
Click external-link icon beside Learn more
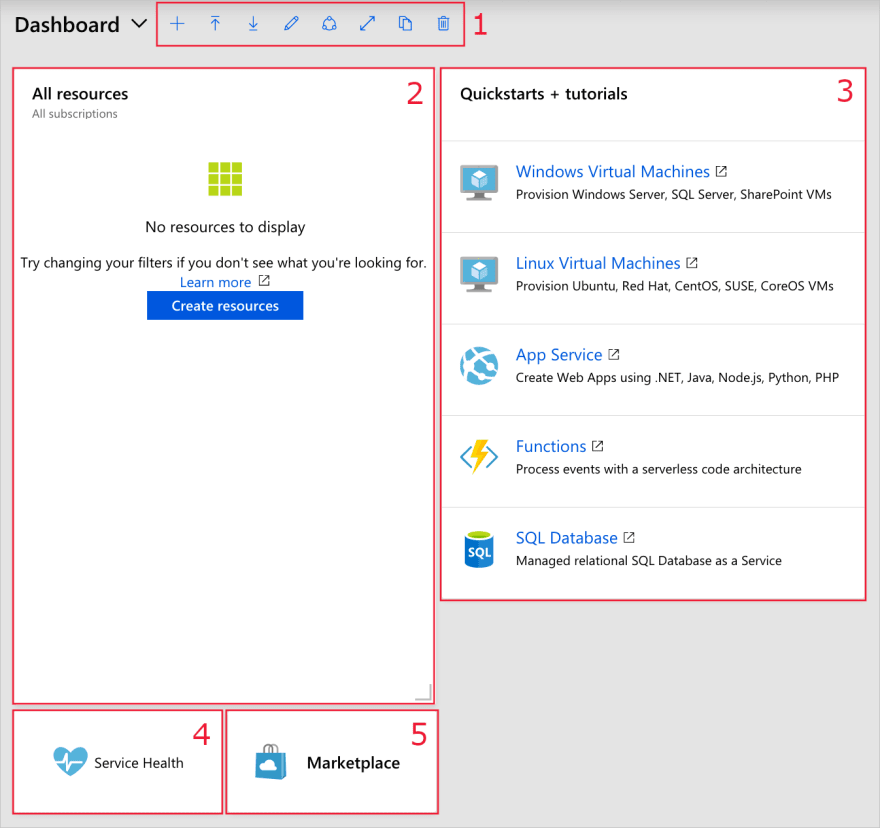264,281
